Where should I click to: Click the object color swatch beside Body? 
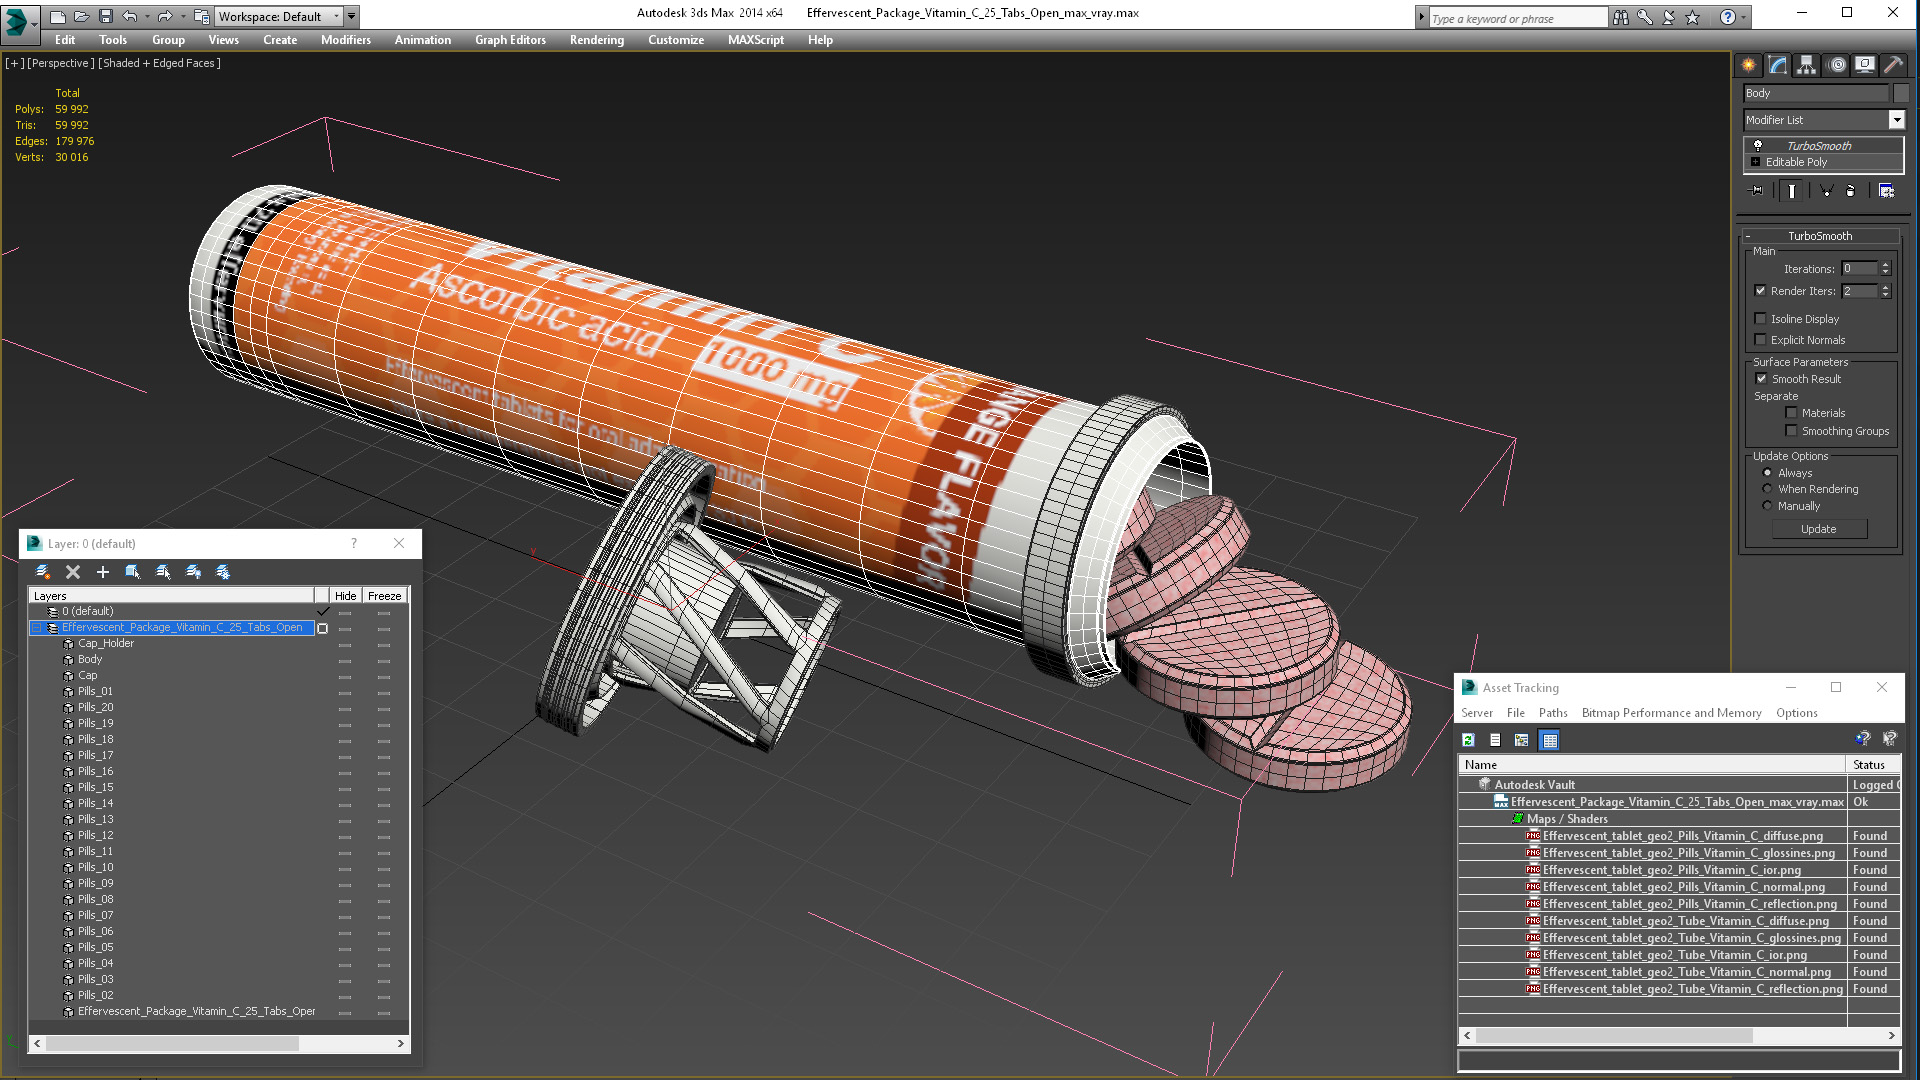(1900, 93)
